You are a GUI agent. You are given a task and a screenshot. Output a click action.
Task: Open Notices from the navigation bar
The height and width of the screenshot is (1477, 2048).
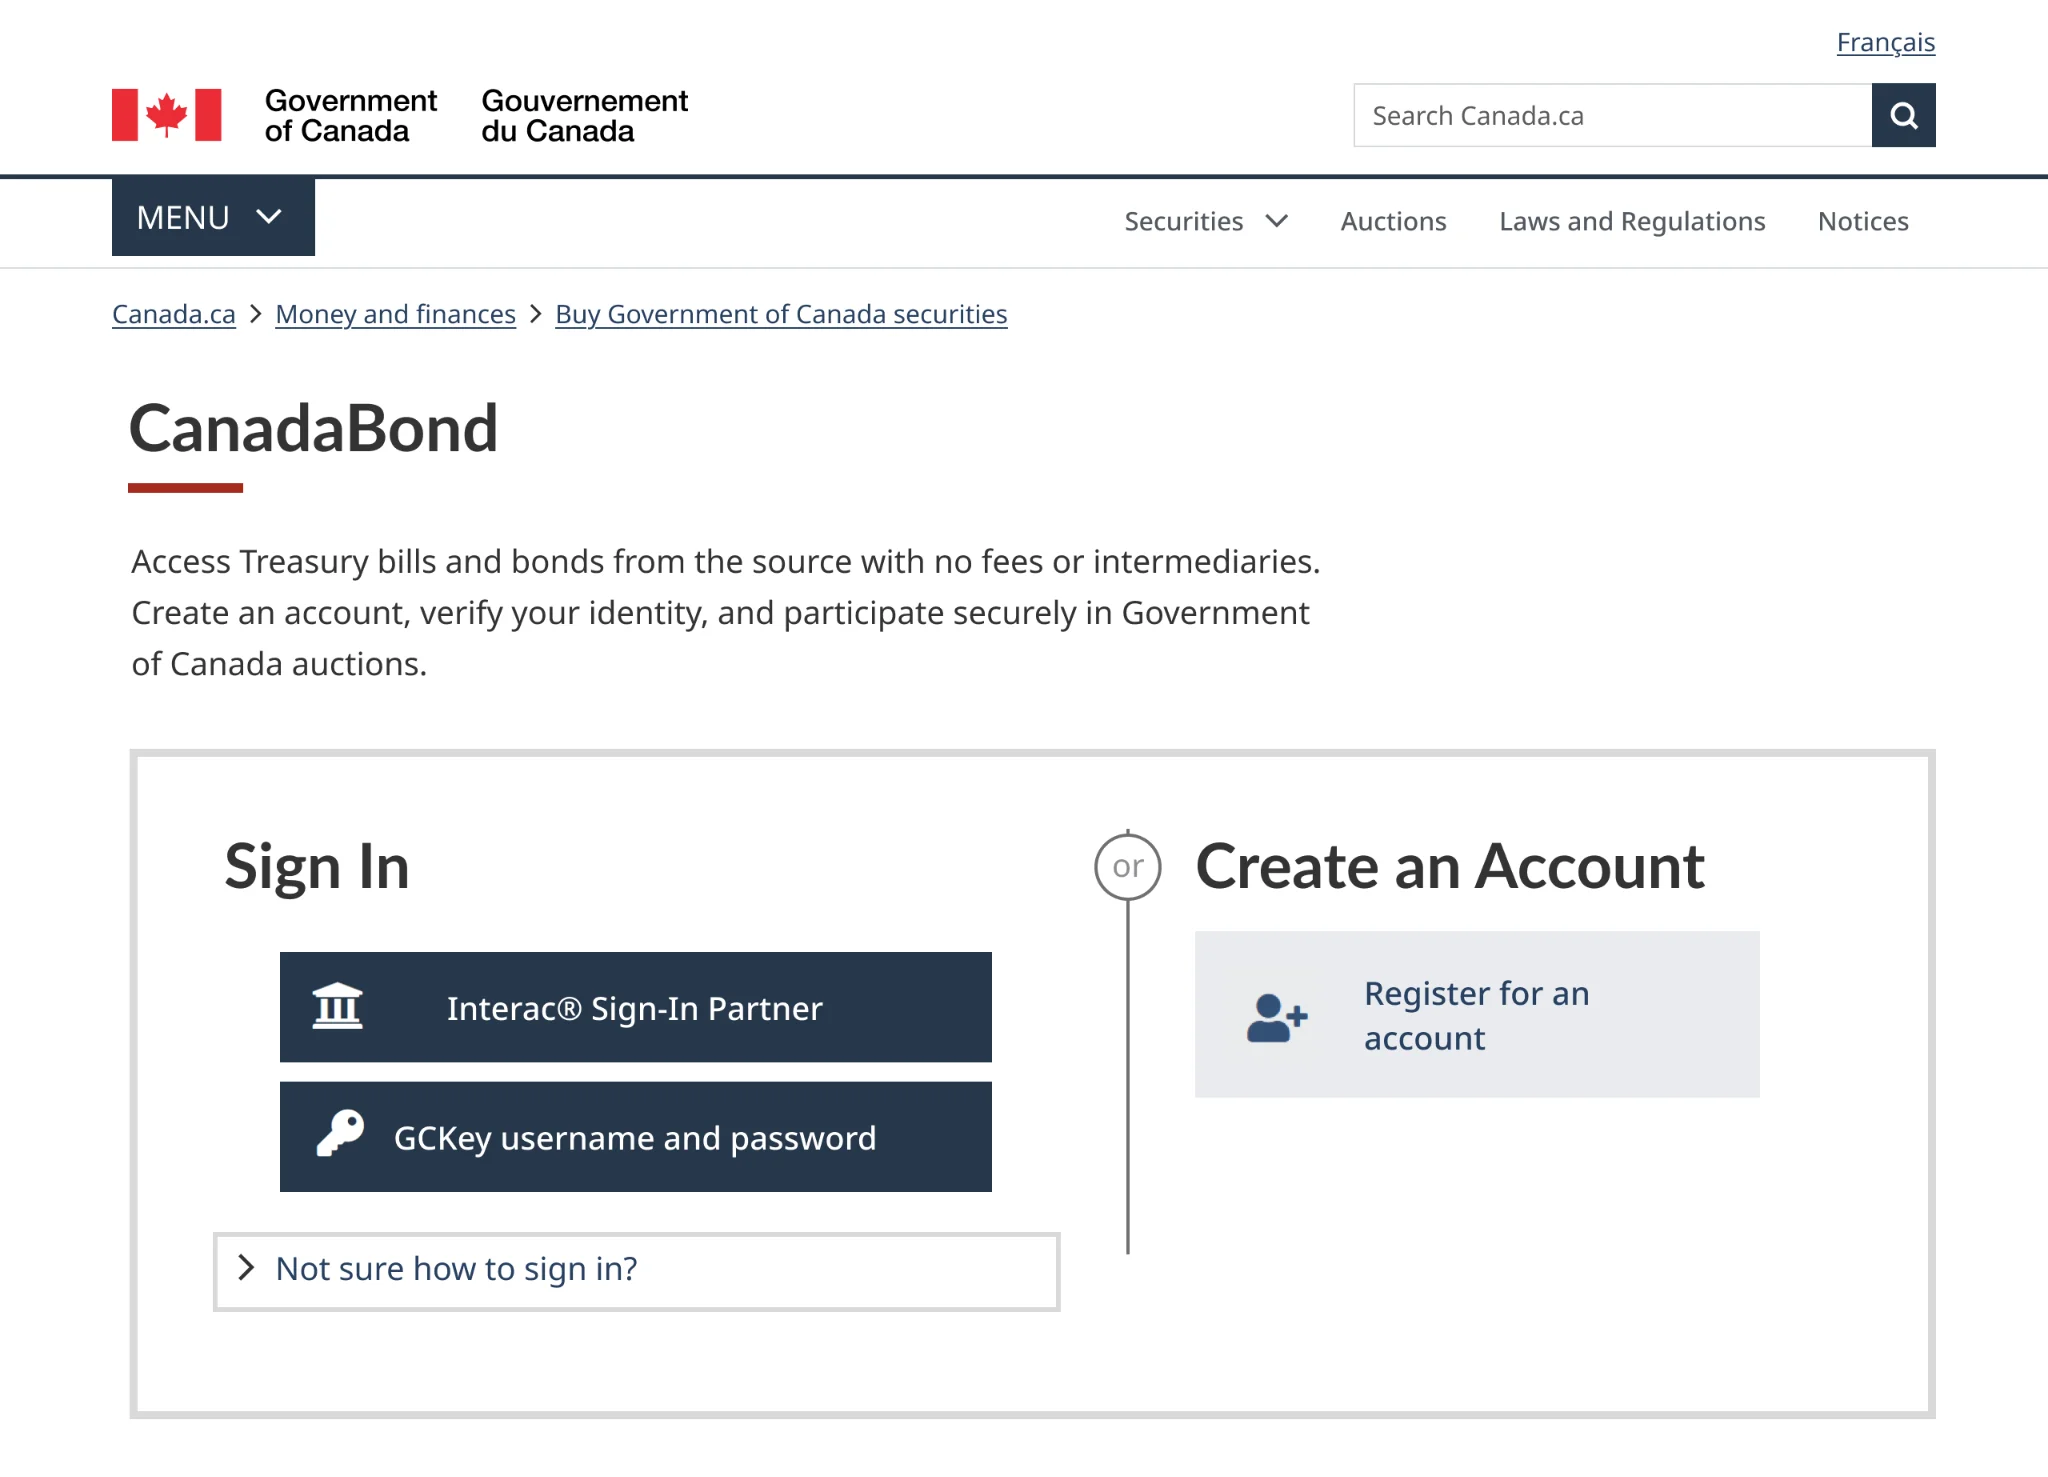(1862, 221)
